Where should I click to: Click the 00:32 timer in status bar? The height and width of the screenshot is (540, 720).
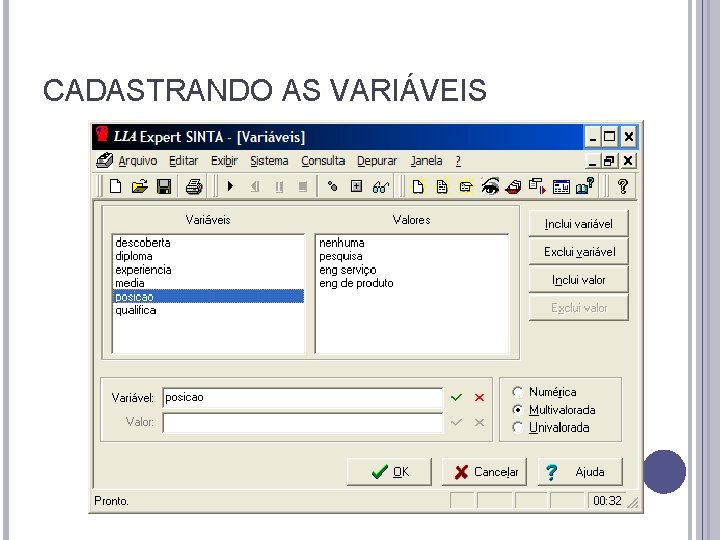pyautogui.click(x=607, y=500)
